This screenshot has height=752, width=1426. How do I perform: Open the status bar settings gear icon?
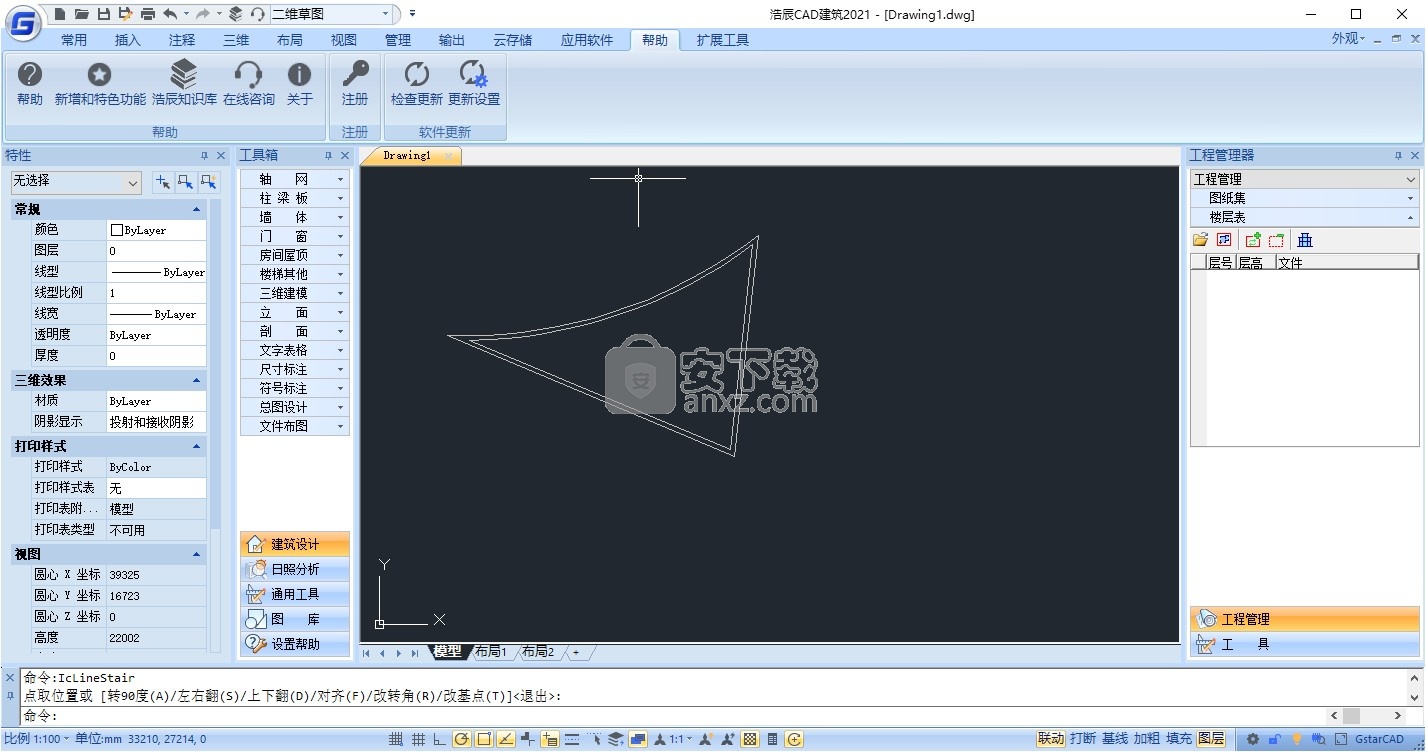1253,739
